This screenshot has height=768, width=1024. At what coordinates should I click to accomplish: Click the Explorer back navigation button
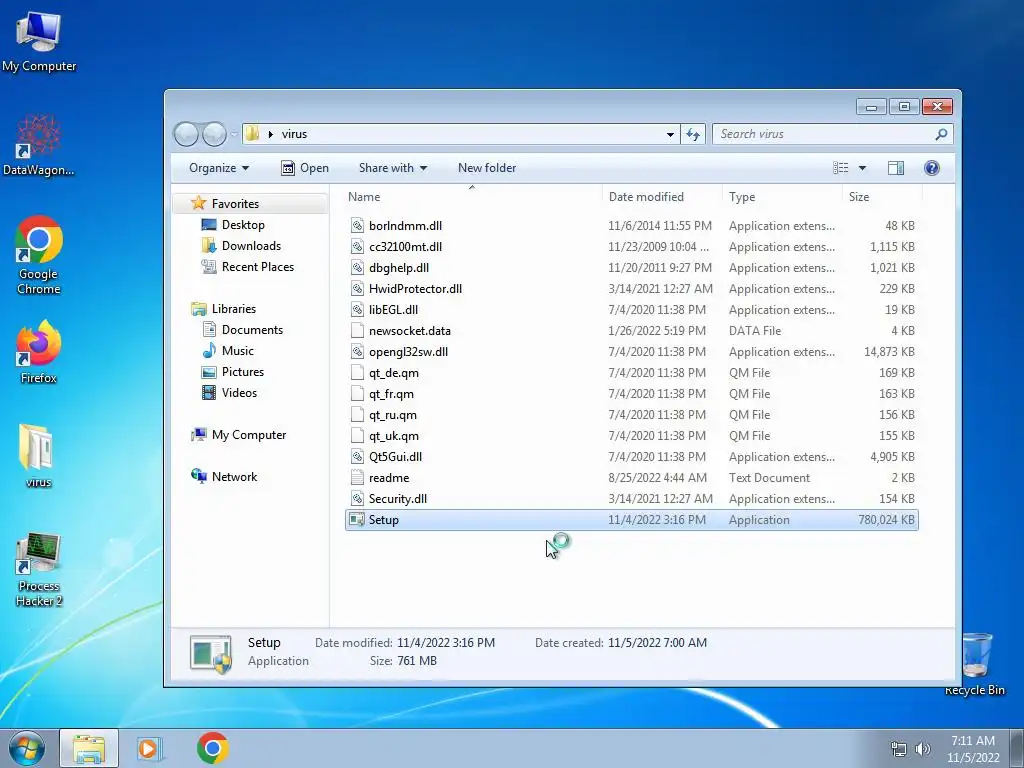pos(186,134)
